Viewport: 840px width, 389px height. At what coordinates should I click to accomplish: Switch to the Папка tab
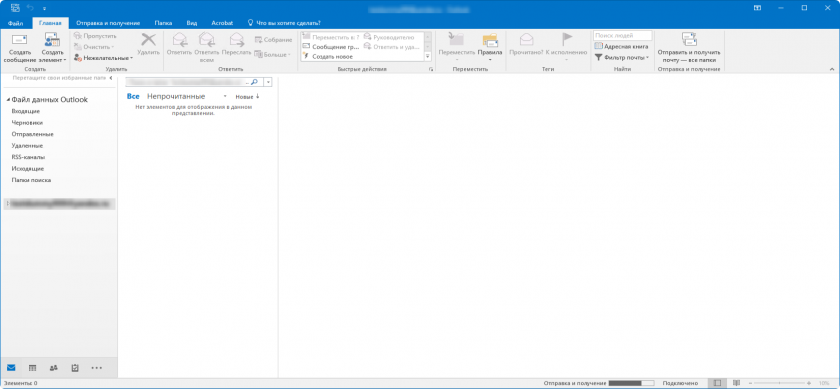[163, 24]
